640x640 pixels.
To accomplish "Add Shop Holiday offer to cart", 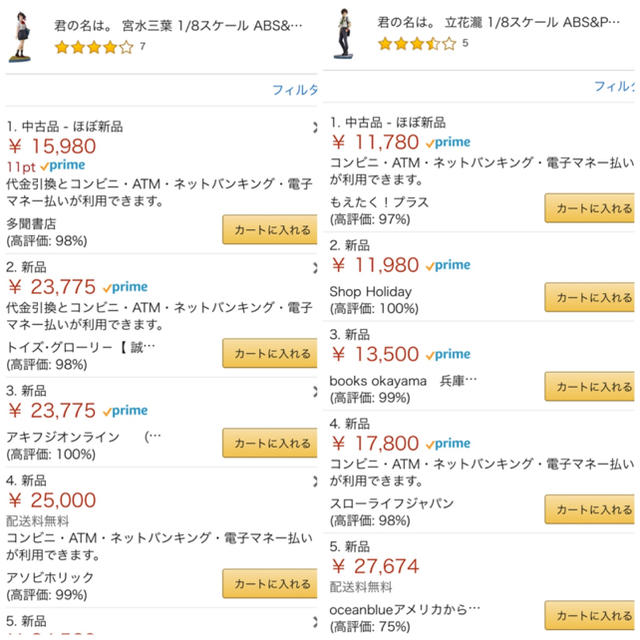I will (x=590, y=297).
